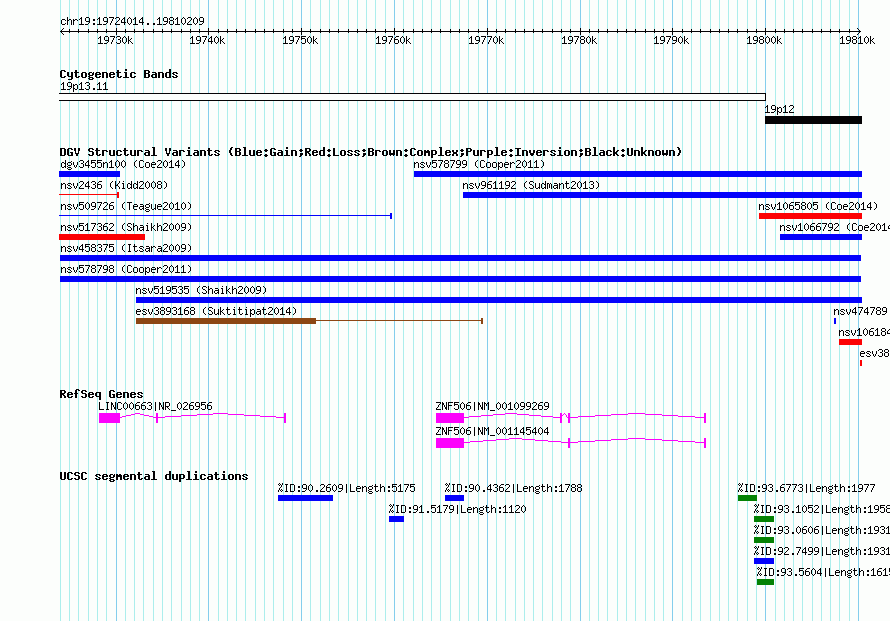Click the DGV Structural Variants track title
Viewport: 890px width, 621px height.
[371, 152]
